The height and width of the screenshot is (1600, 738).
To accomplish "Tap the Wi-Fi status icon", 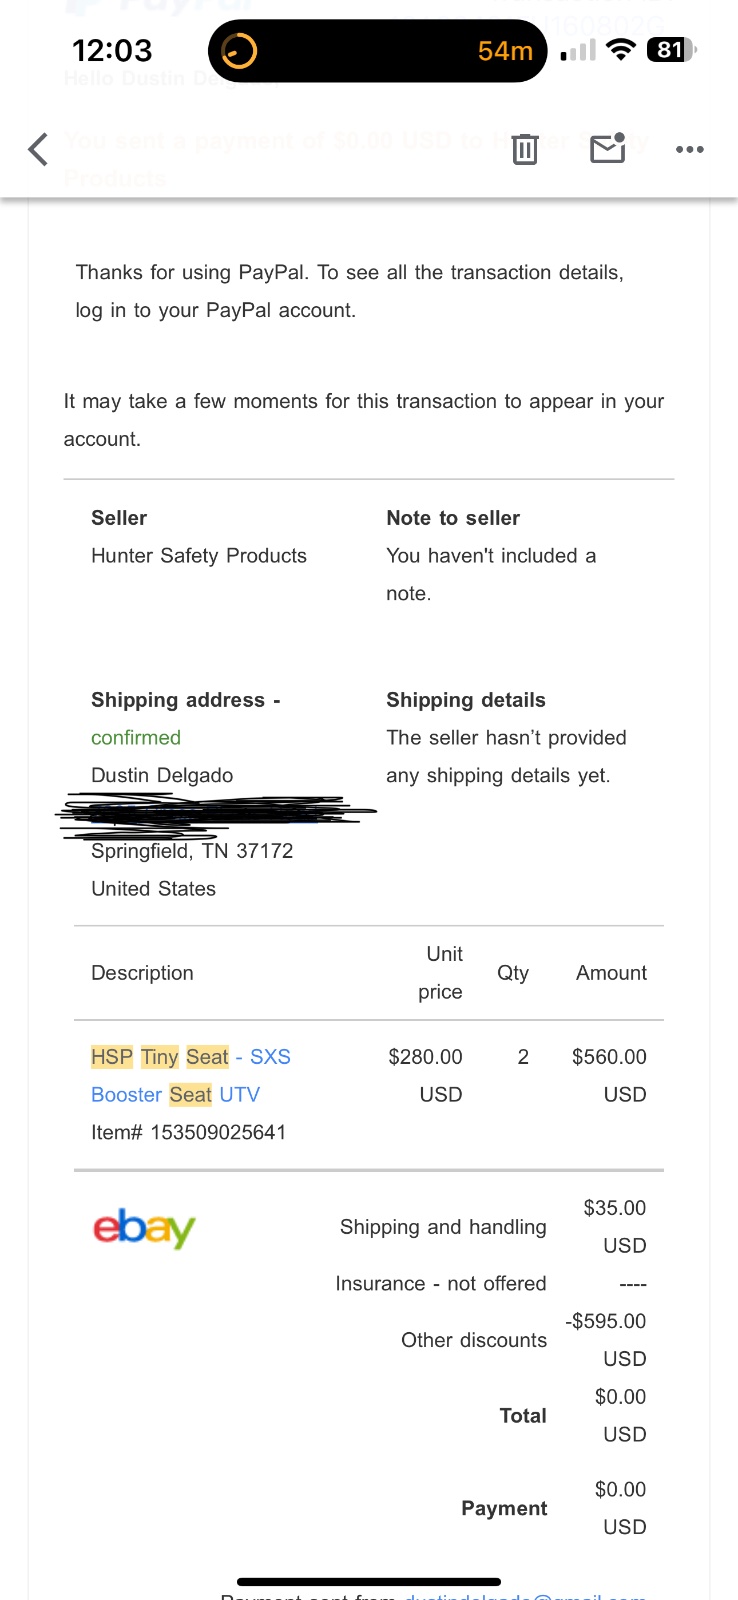I will click(622, 50).
